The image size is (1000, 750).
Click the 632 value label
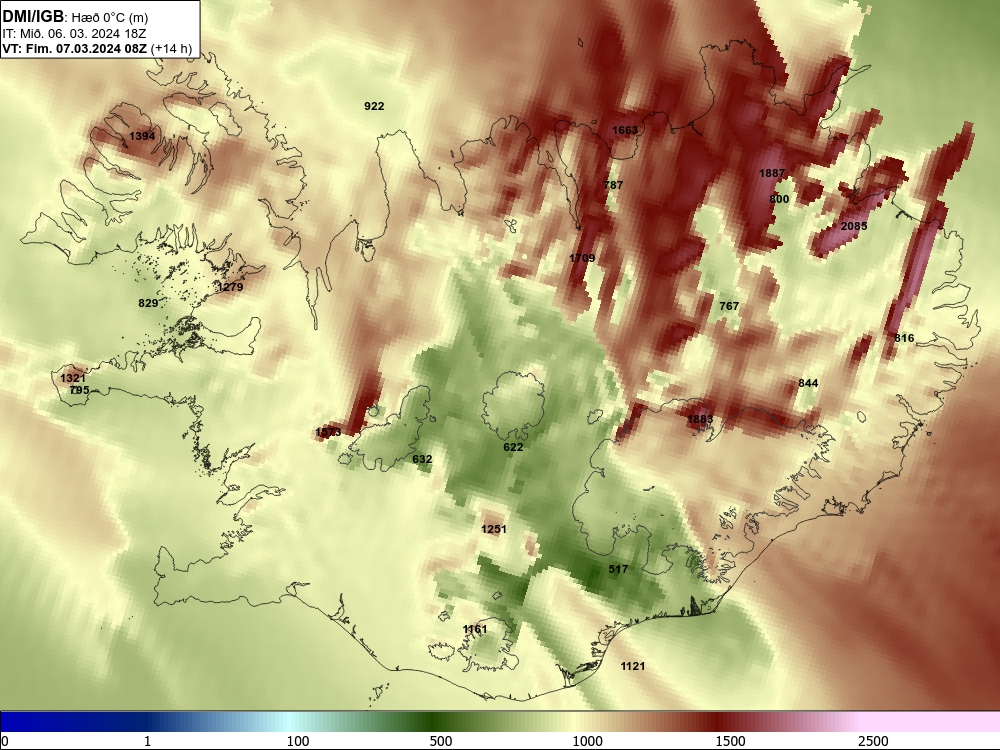[422, 459]
